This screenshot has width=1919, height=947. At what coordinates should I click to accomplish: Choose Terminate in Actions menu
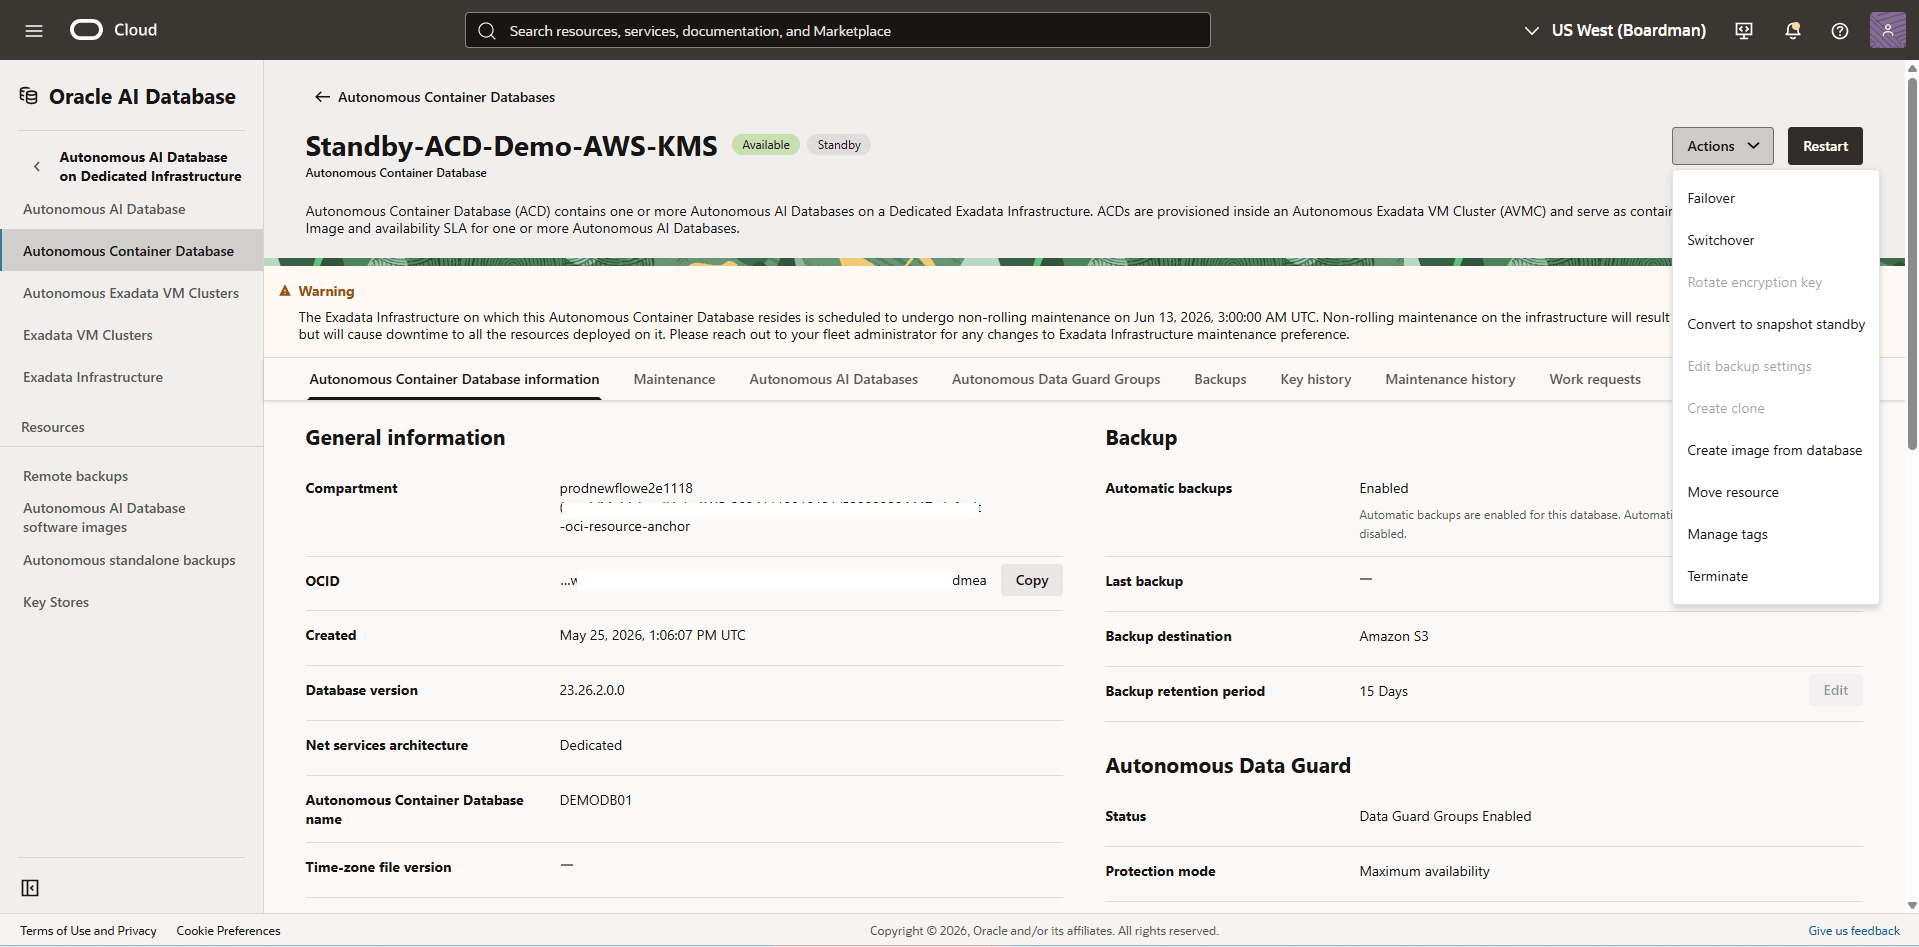pyautogui.click(x=1776, y=576)
